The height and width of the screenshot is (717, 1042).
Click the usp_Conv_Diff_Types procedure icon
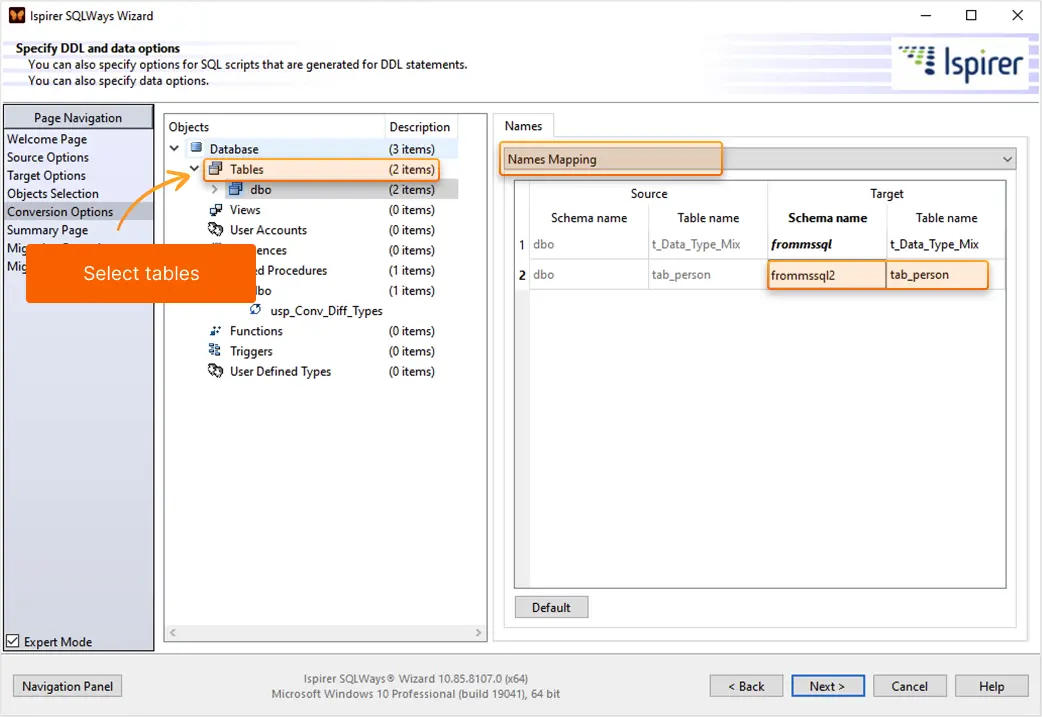255,310
